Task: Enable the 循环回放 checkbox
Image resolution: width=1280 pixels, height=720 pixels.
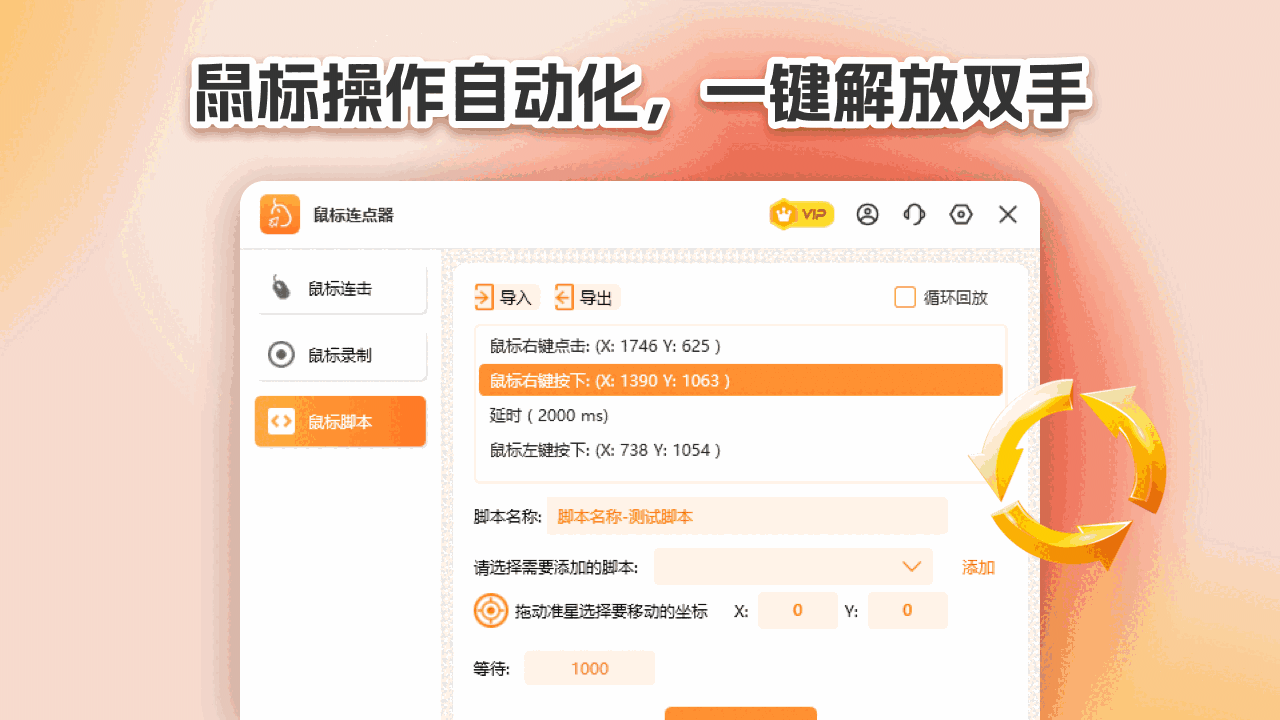Action: (905, 297)
